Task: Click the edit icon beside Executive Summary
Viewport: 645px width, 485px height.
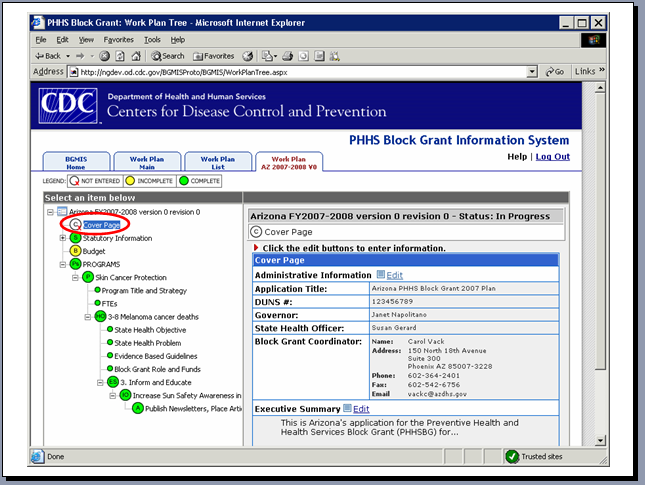Action: click(x=347, y=408)
